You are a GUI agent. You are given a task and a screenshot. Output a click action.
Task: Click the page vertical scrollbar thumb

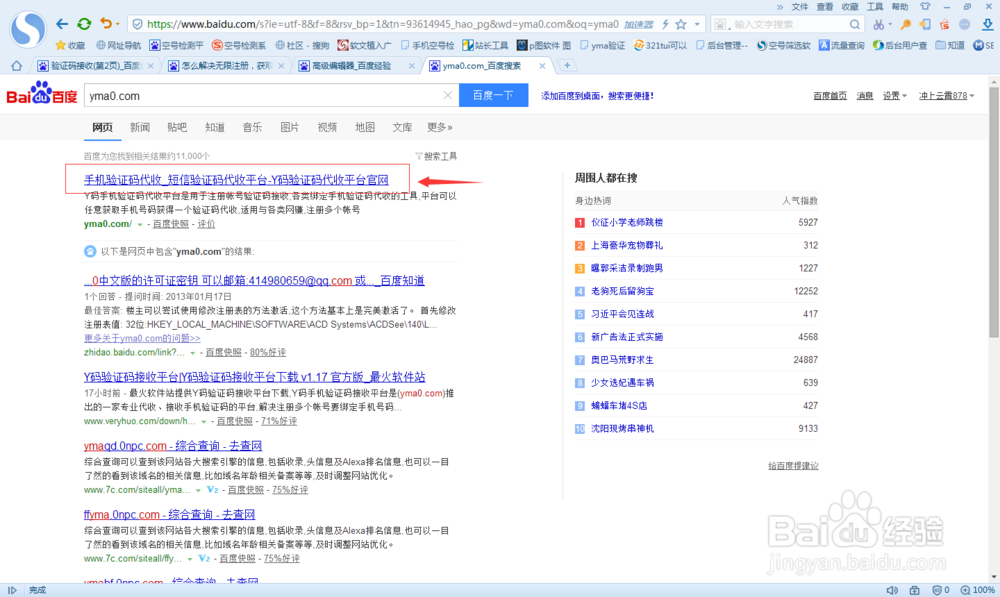[x=994, y=212]
